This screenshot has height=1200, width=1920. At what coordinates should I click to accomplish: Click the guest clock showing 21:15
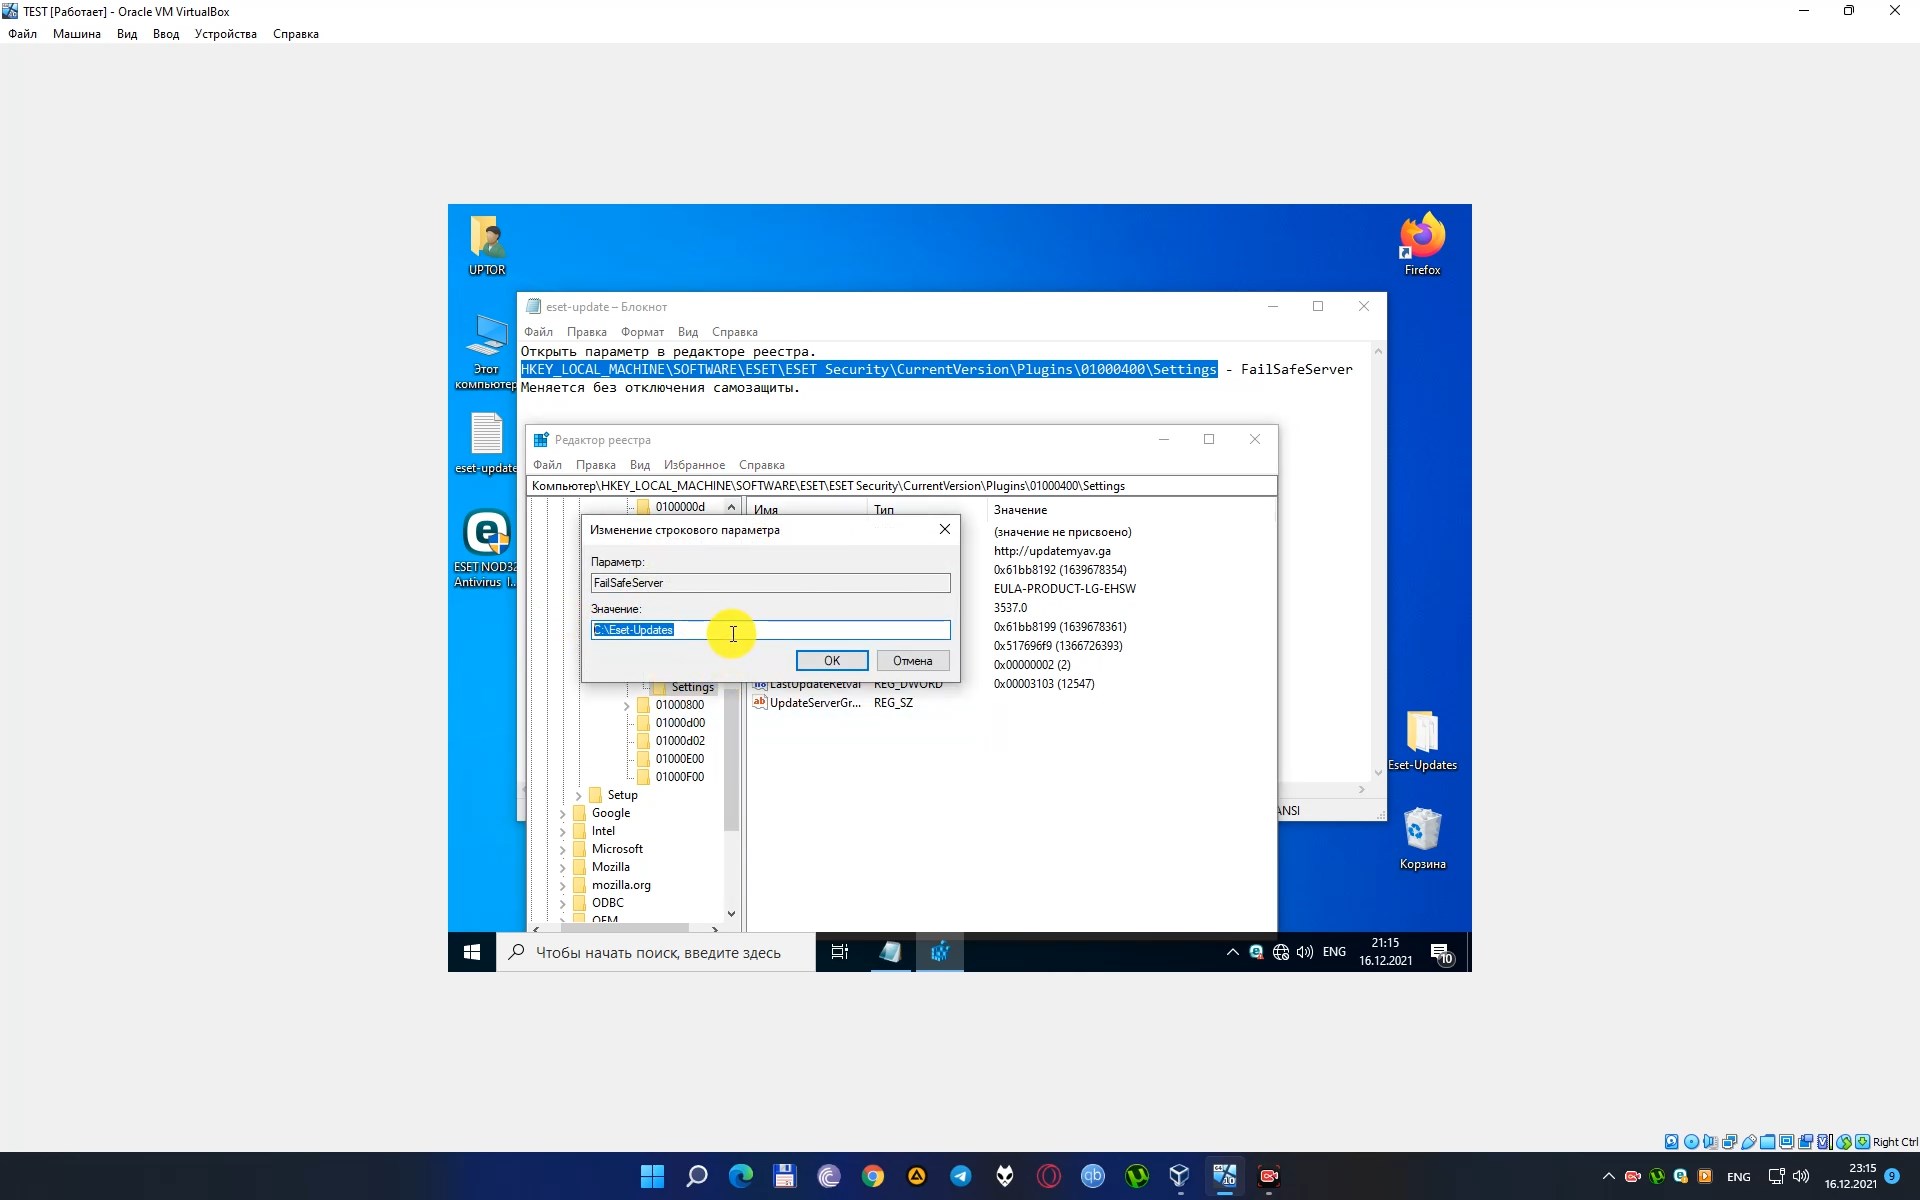click(1385, 952)
